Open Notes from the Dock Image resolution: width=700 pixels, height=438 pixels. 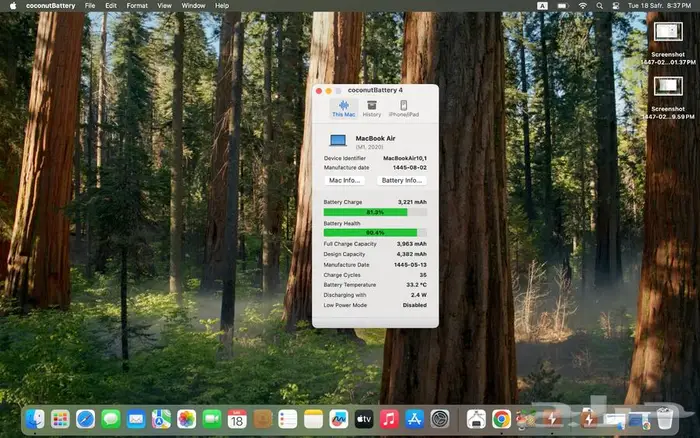pos(313,419)
